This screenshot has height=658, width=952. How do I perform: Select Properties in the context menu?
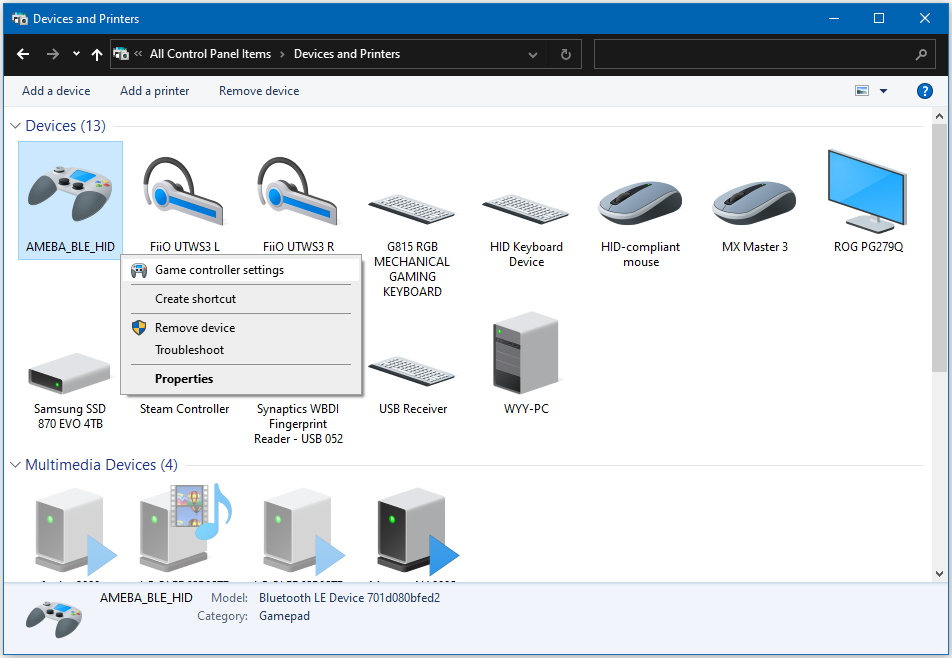[x=184, y=379]
